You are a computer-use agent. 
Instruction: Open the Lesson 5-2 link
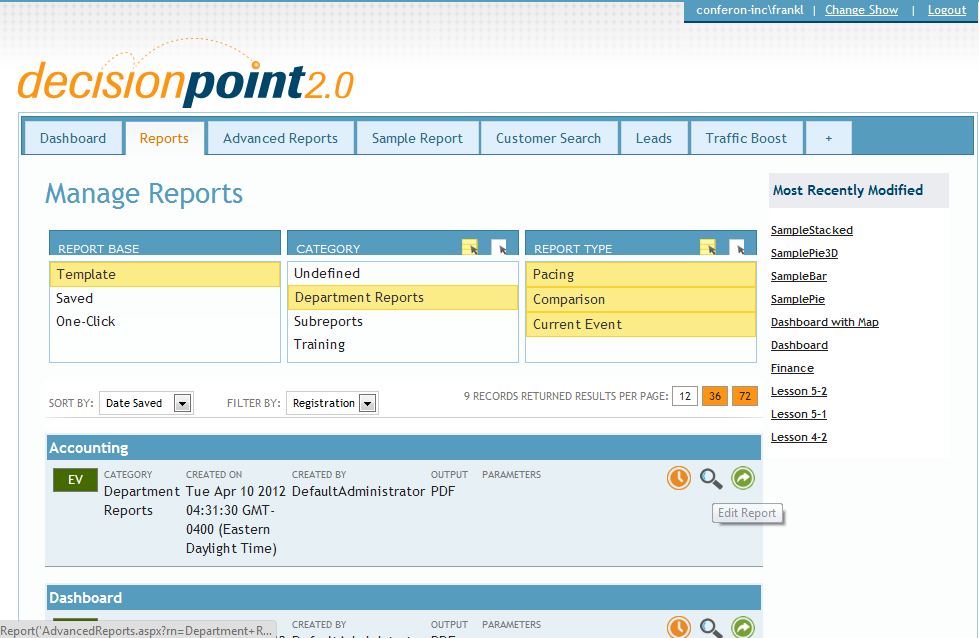coord(799,391)
